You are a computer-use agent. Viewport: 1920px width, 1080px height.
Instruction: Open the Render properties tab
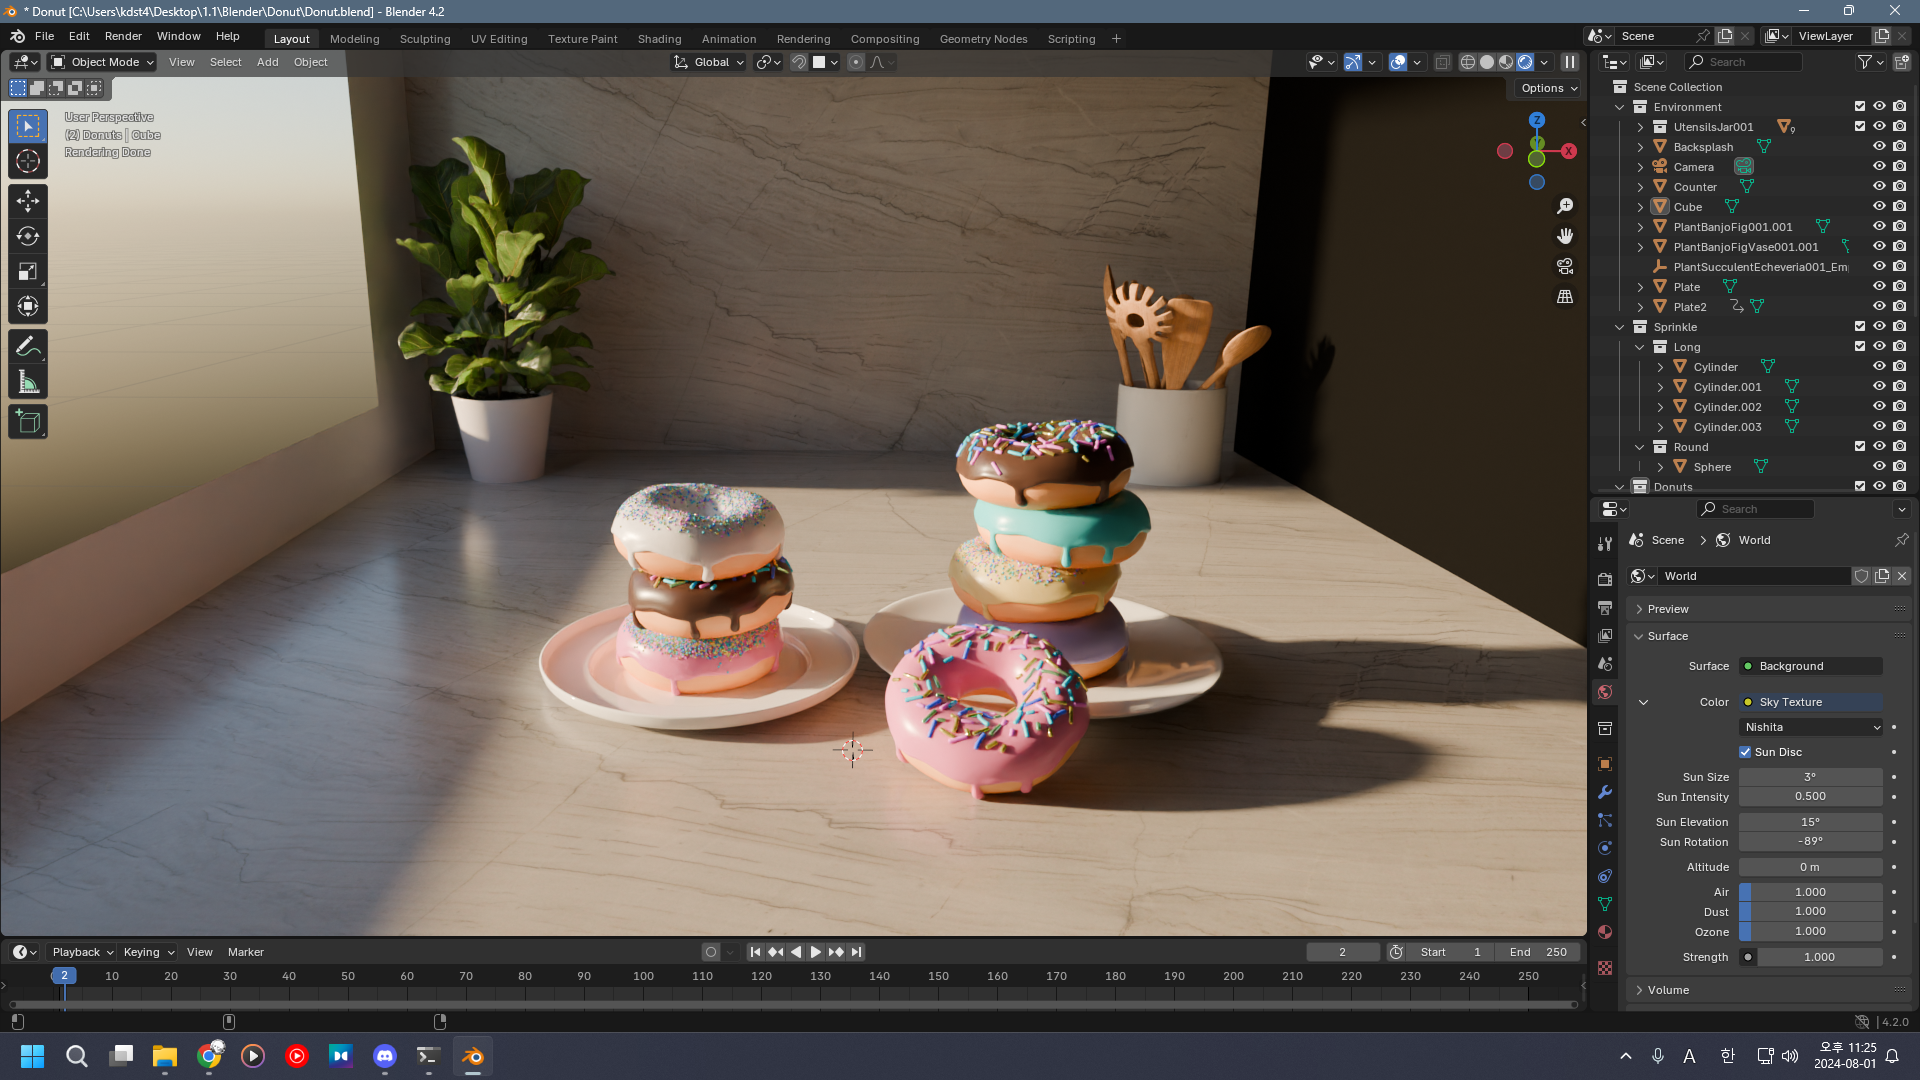coord(1605,580)
